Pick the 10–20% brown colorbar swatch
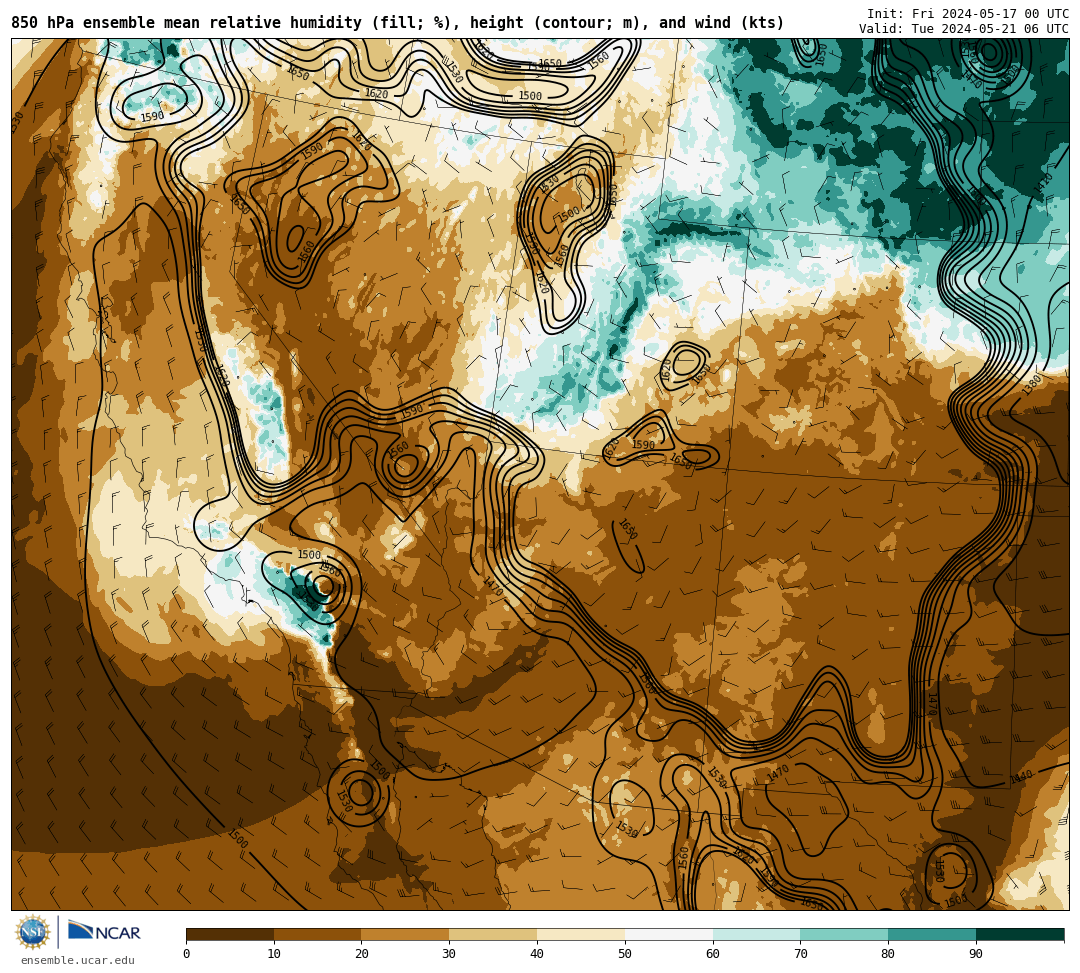Screen dimensions: 1080x973 click(318, 934)
